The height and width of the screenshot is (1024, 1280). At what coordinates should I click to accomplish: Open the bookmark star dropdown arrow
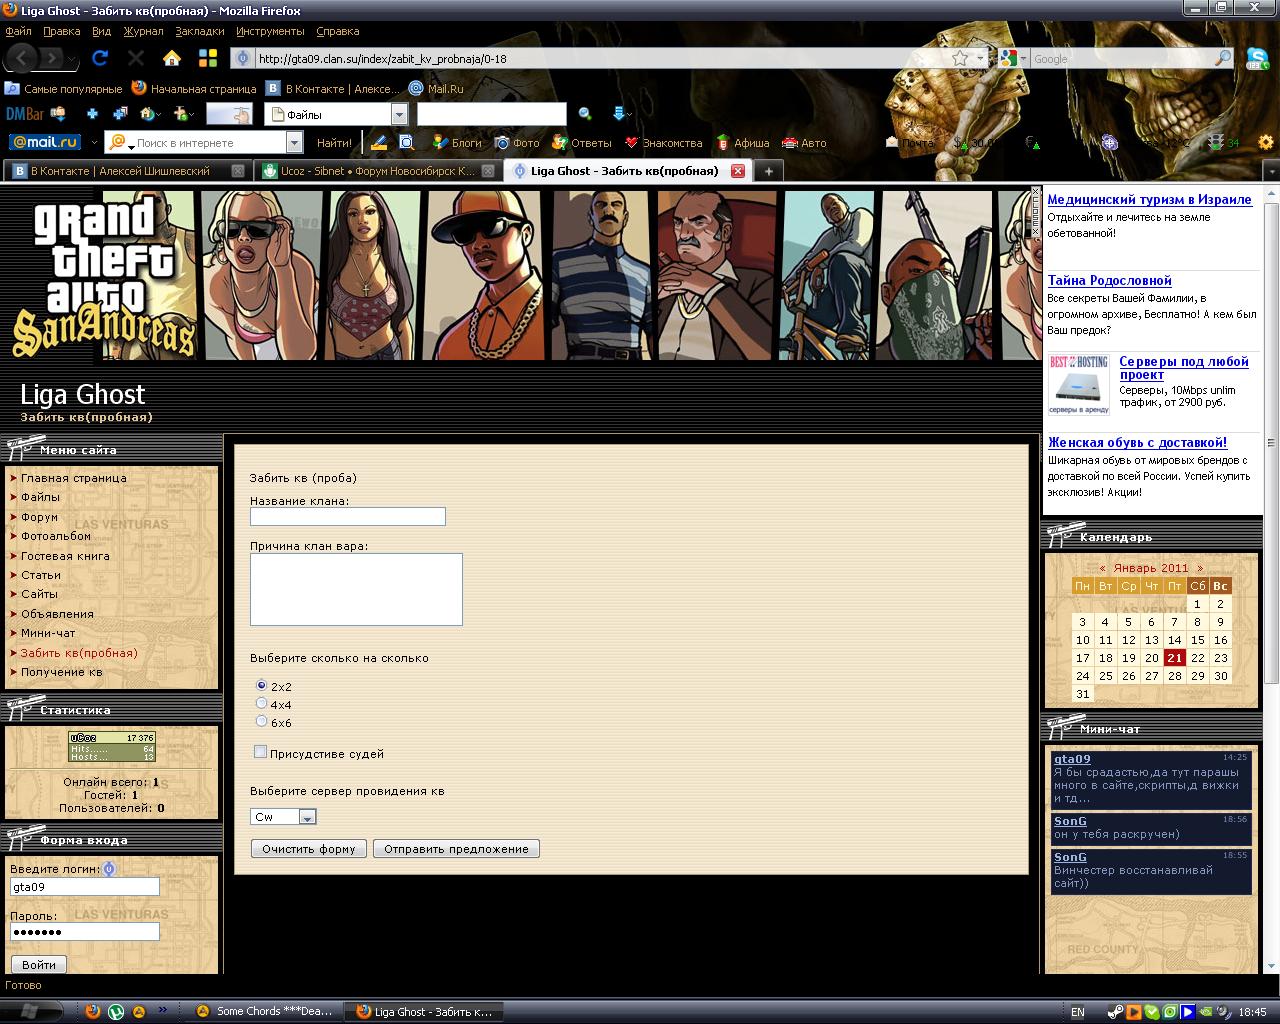(x=980, y=59)
